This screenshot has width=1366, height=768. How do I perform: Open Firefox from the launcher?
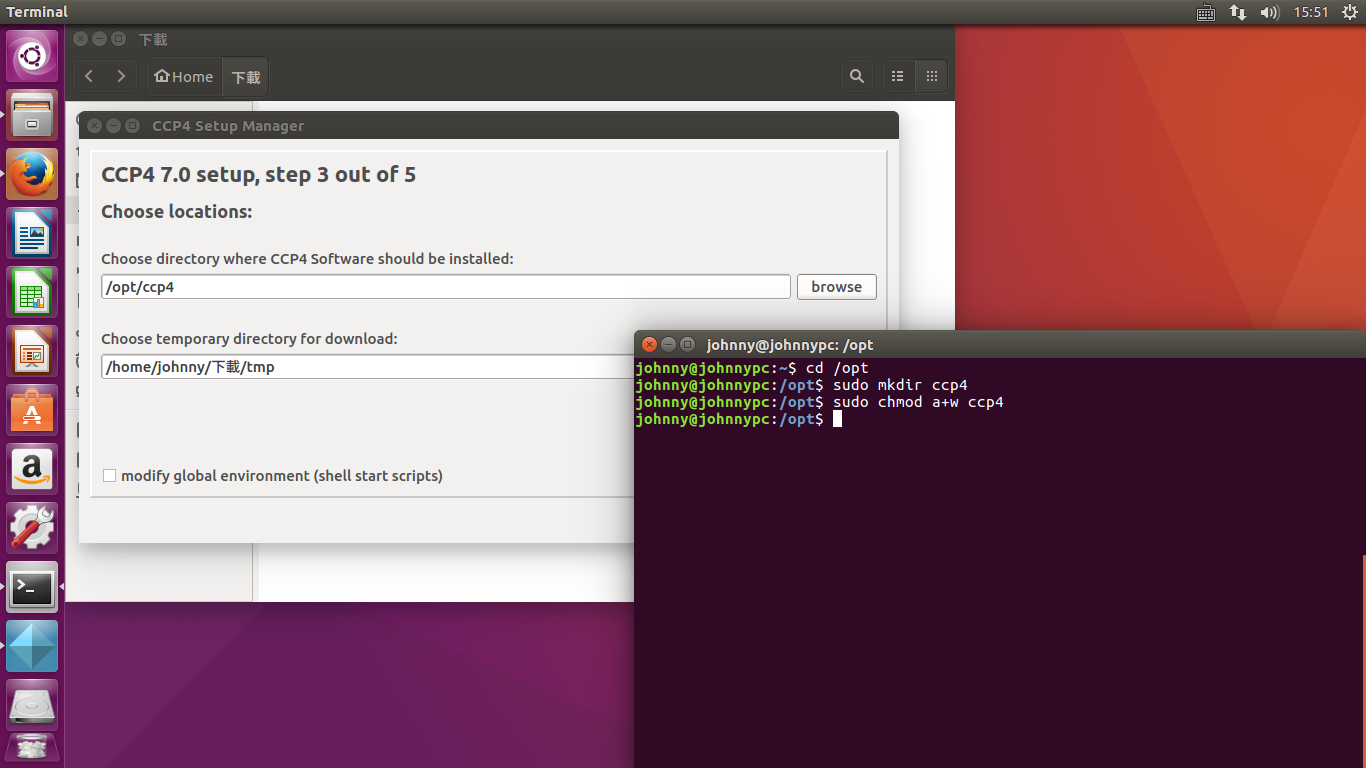coord(32,175)
